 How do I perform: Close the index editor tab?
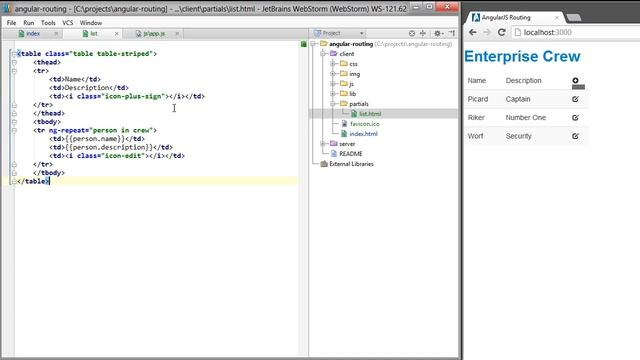click(x=56, y=33)
